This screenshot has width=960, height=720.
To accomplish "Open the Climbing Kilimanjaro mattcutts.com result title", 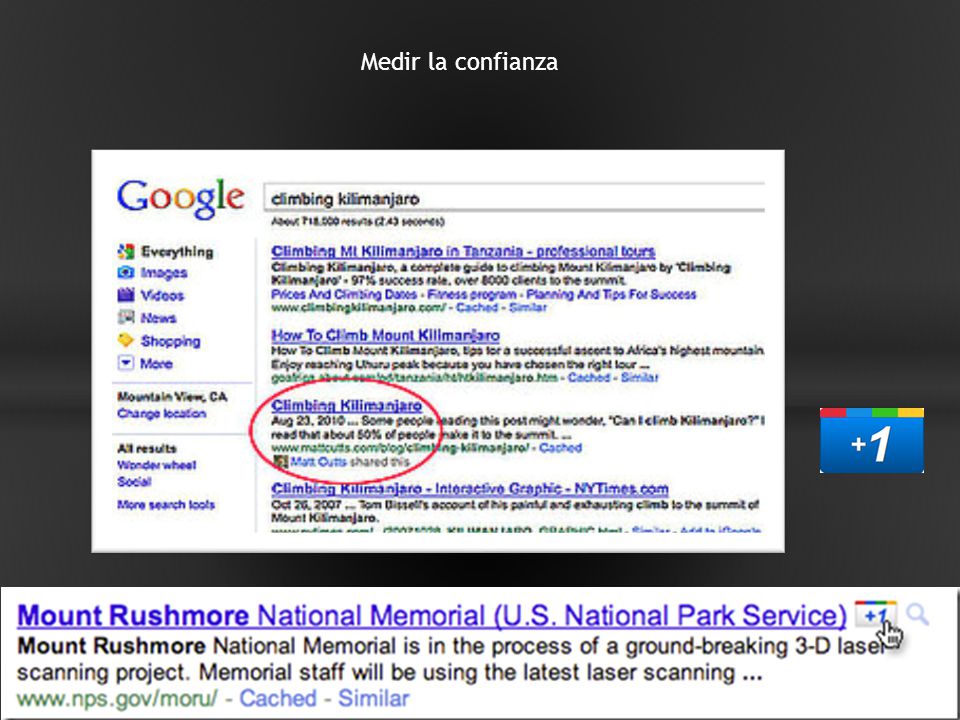I will click(x=347, y=405).
